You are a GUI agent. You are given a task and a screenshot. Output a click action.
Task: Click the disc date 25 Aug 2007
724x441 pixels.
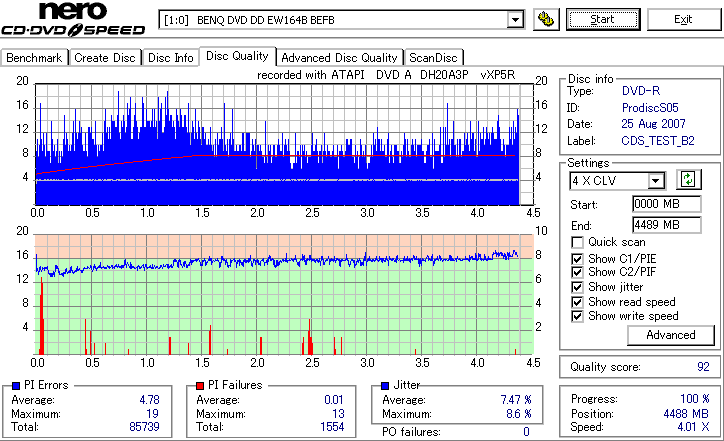click(653, 124)
